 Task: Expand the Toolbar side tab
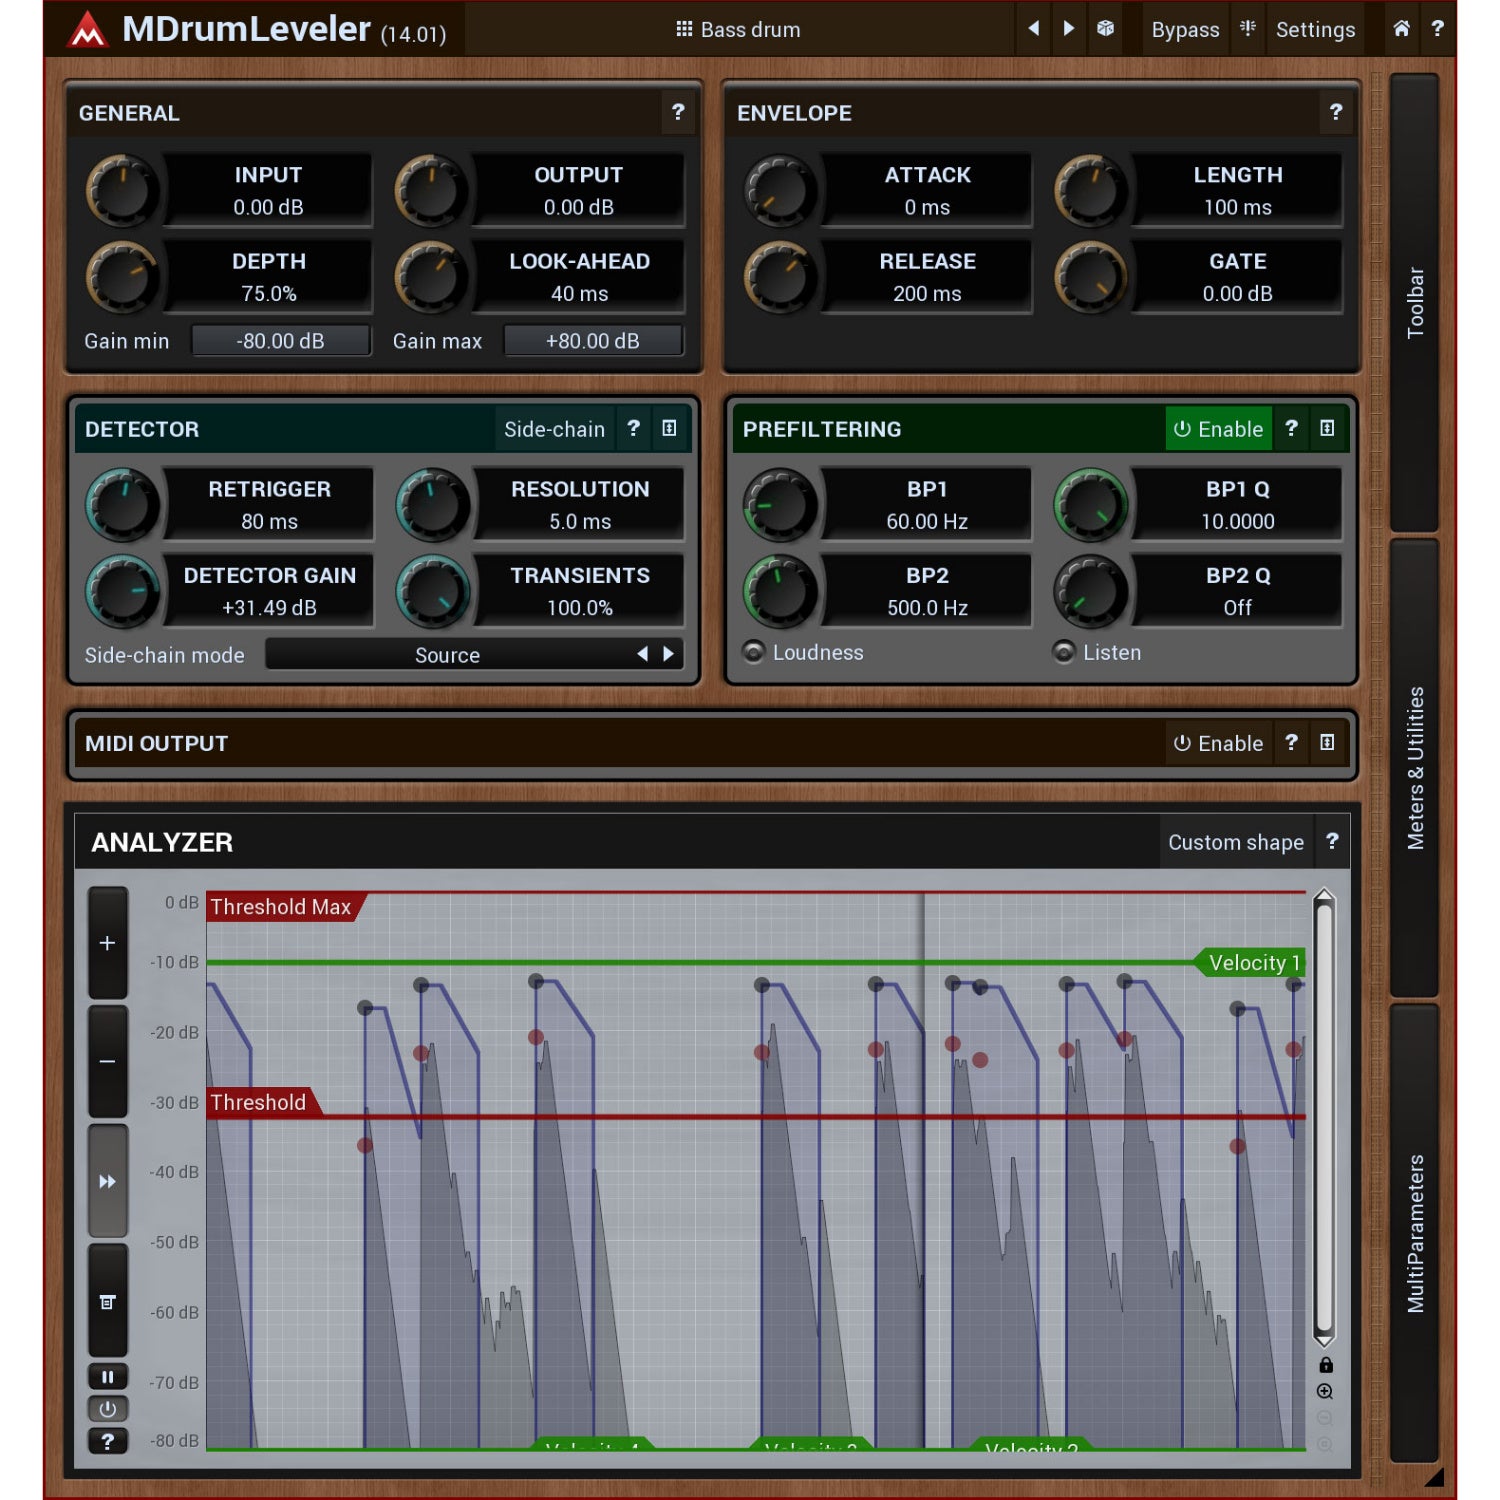point(1414,302)
